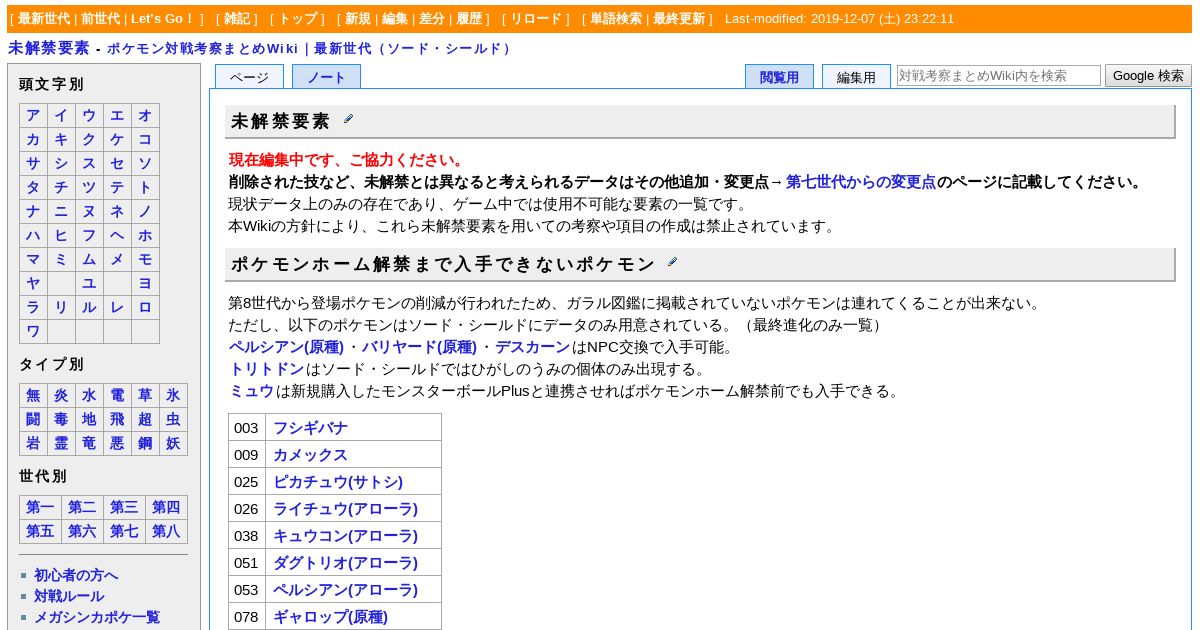1200x630 pixels.
Task: Open the 第八 generation link
Action: tap(166, 531)
